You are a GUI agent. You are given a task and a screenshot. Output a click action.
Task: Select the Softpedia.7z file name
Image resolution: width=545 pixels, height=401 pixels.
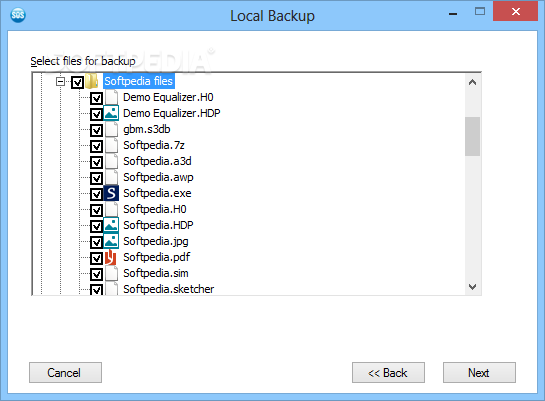point(154,145)
